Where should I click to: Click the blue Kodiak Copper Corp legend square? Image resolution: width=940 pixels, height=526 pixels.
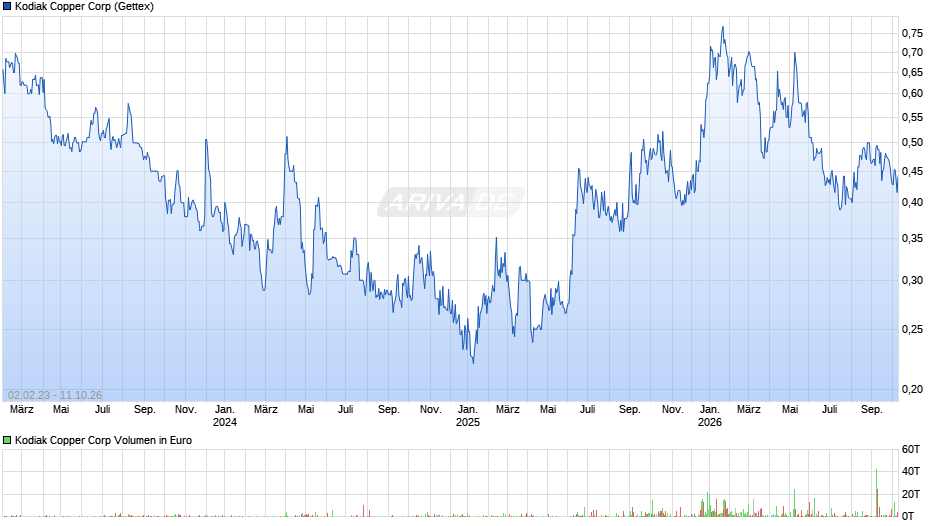tap(7, 7)
